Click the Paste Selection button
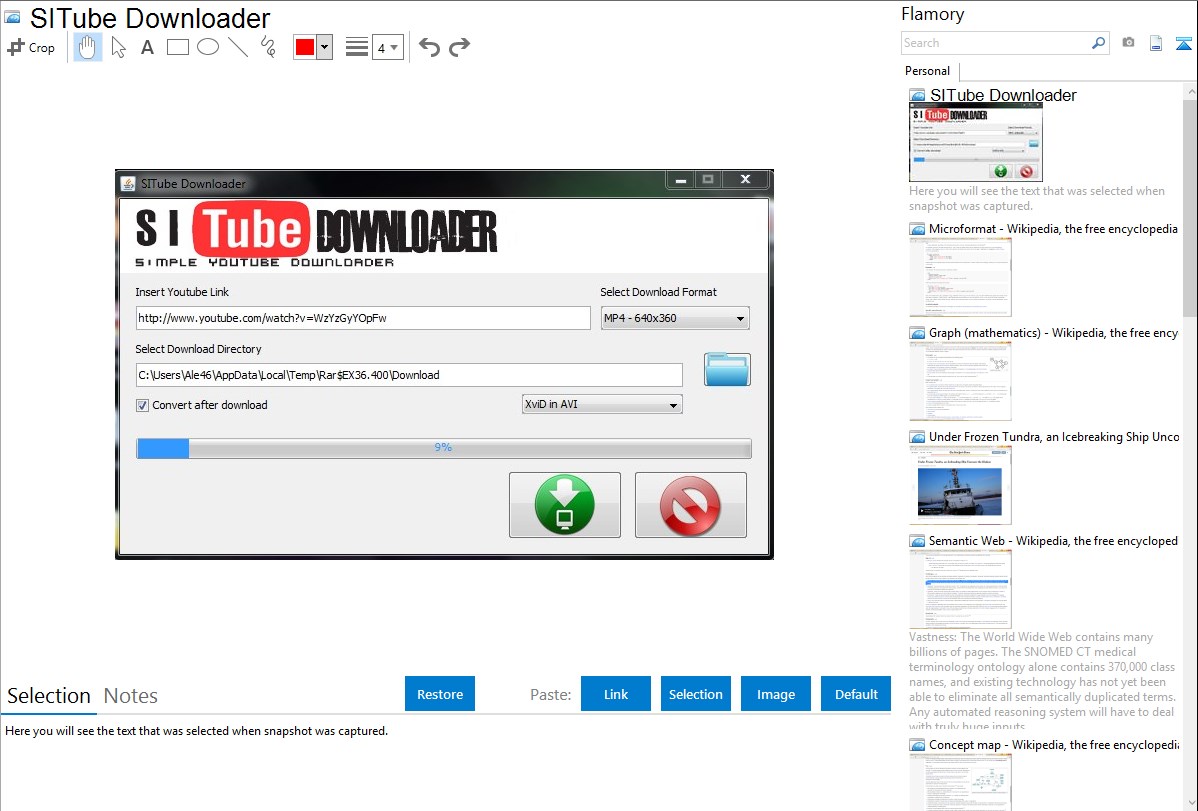Image resolution: width=1198 pixels, height=811 pixels. click(695, 693)
